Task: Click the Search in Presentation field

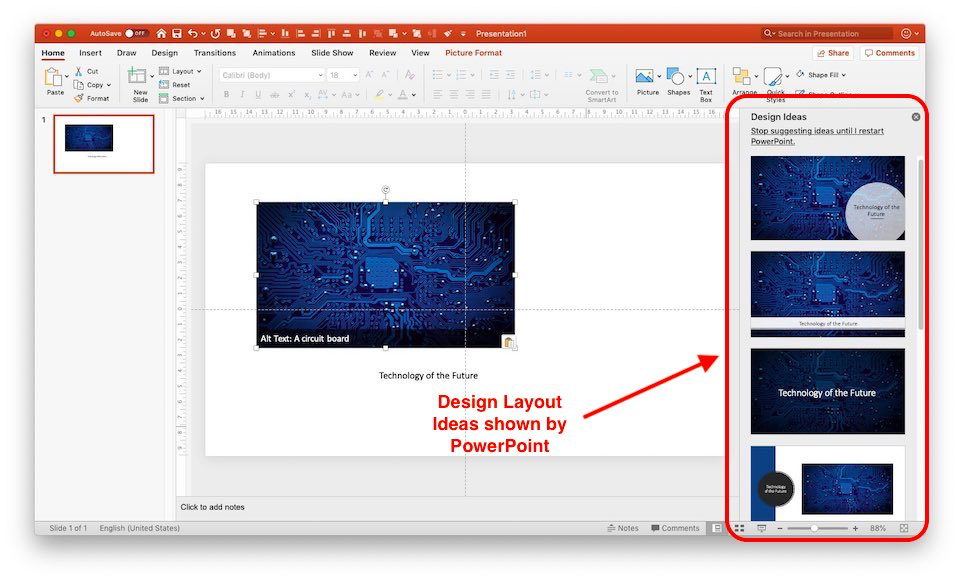Action: (x=826, y=33)
